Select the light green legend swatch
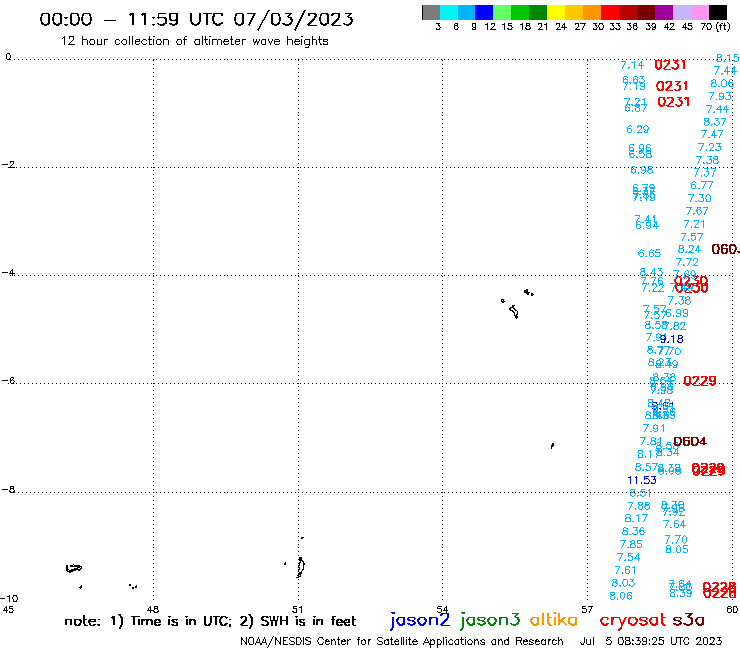 tap(502, 12)
